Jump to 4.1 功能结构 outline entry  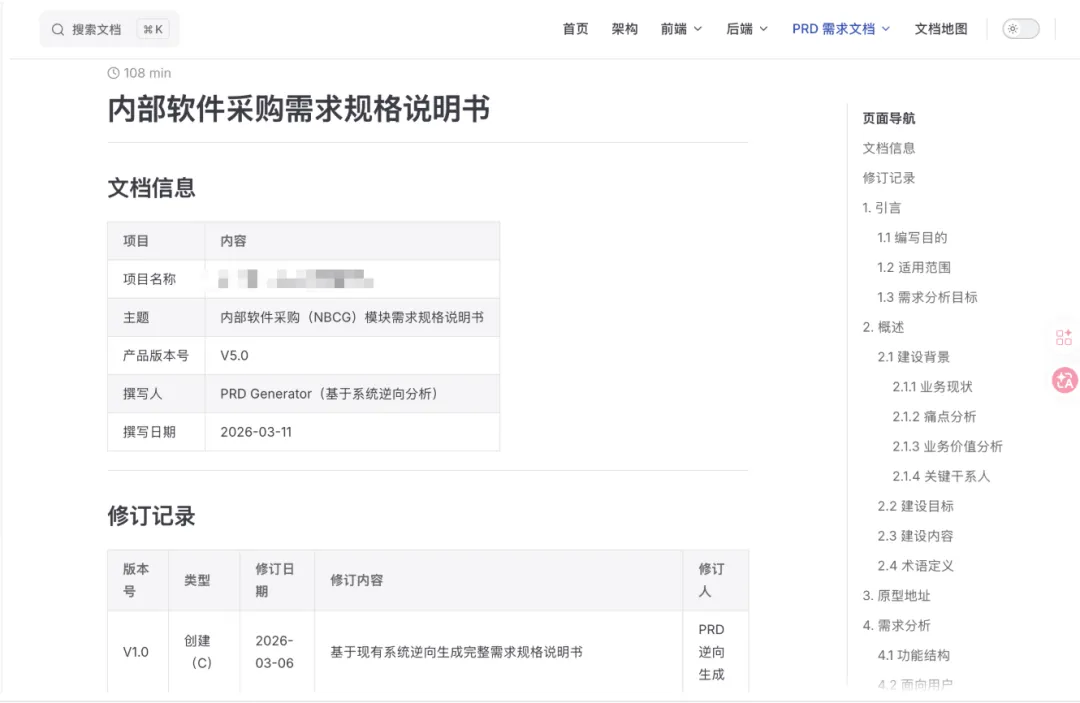click(913, 656)
